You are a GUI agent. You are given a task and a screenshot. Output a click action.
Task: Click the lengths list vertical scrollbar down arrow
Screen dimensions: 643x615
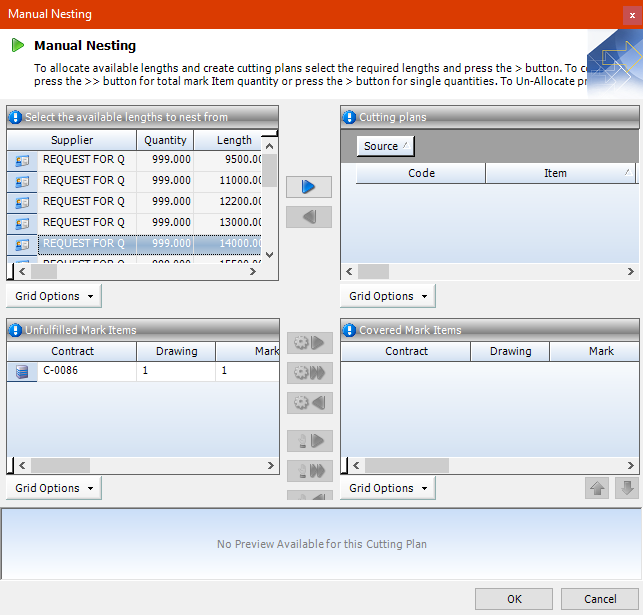(x=269, y=255)
